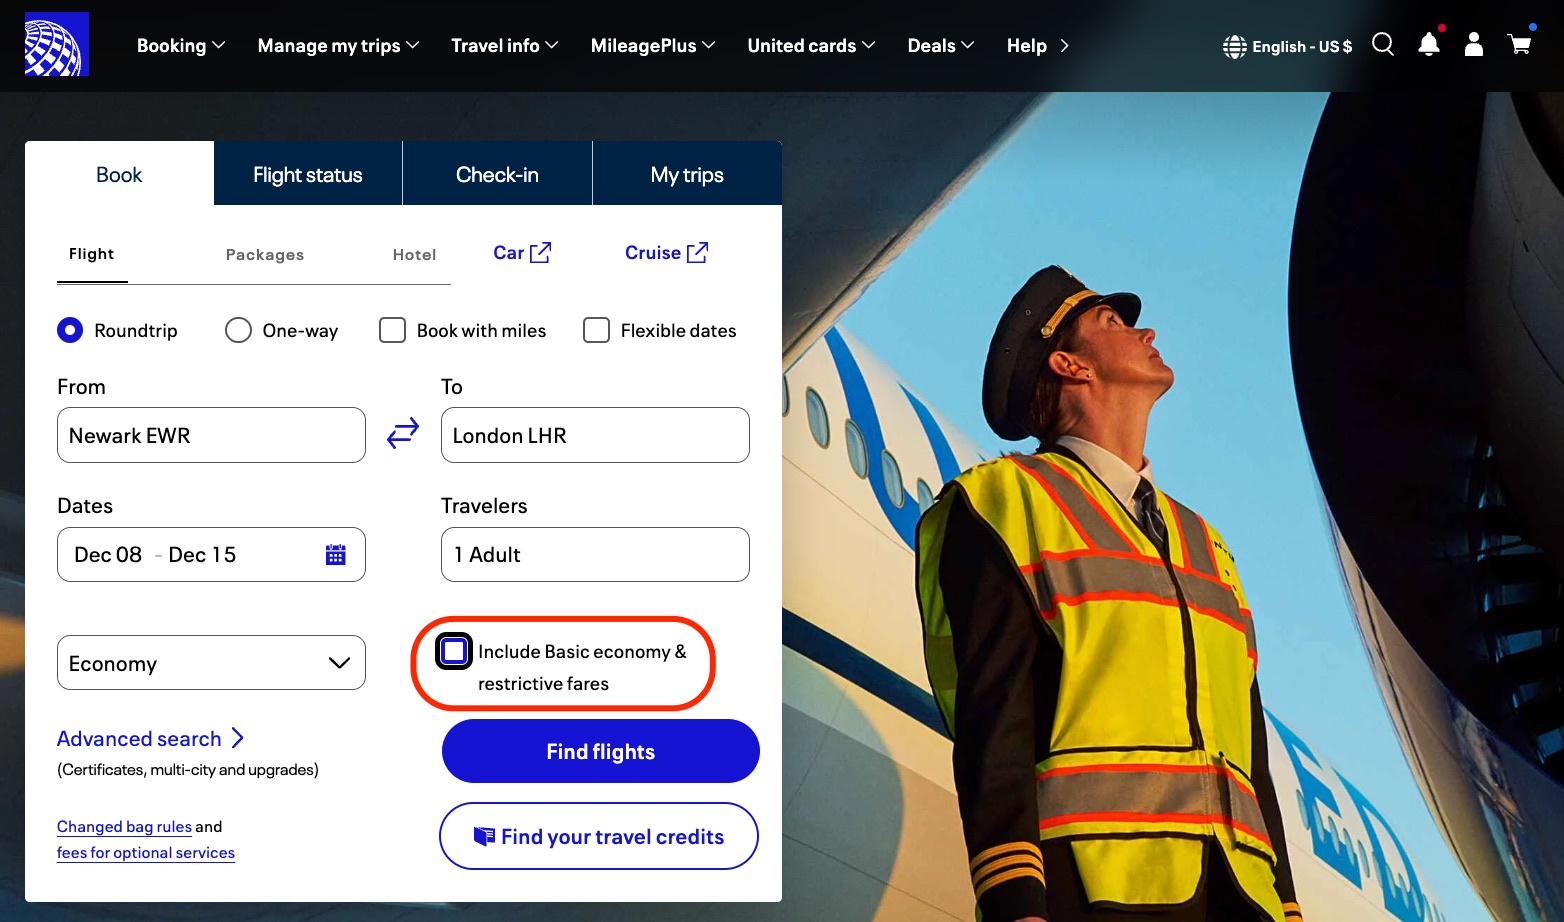Switch to the Flight status tab
Image resolution: width=1564 pixels, height=922 pixels.
pos(308,174)
